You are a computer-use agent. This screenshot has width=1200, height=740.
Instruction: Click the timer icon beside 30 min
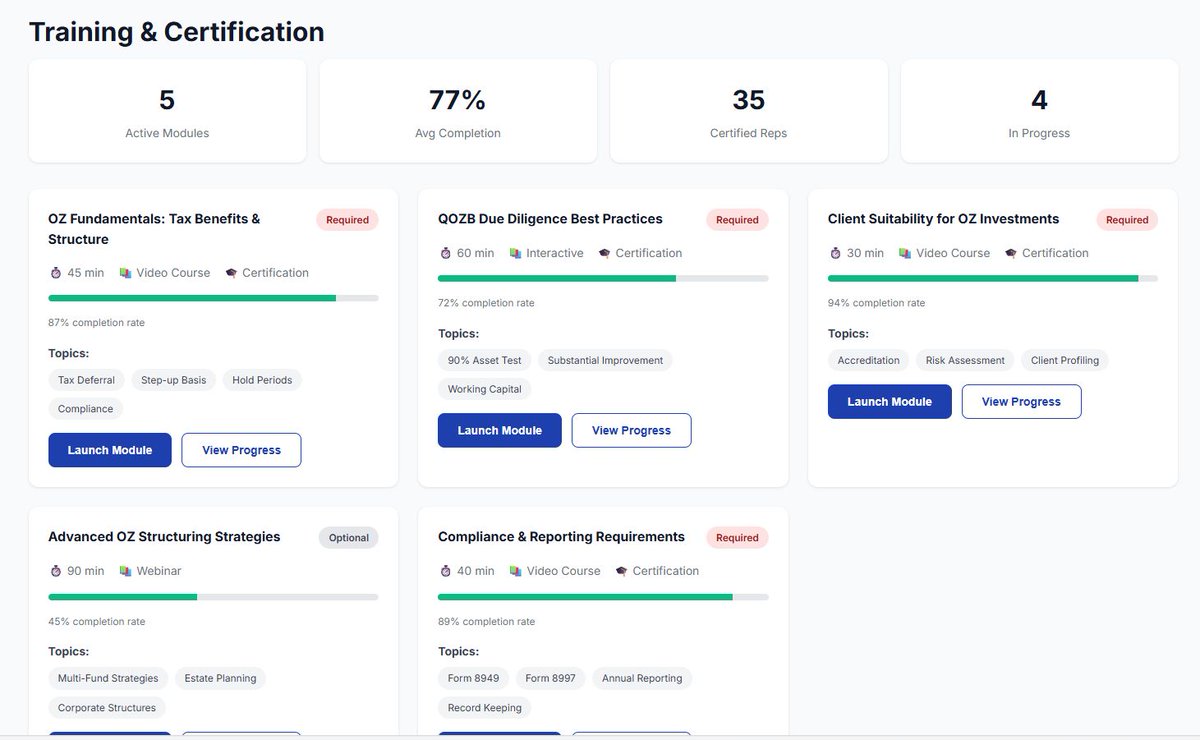coord(835,253)
